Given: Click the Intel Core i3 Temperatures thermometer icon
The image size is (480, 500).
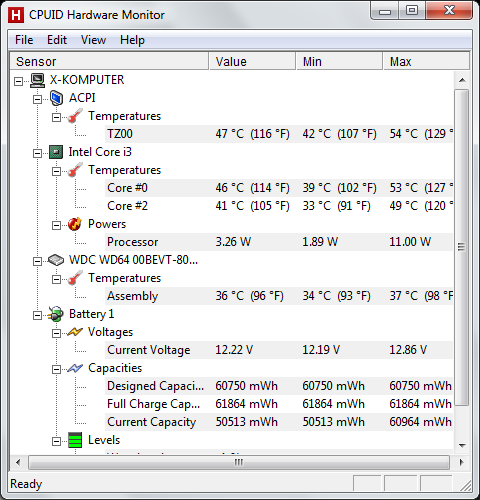Looking at the screenshot, I should pyautogui.click(x=75, y=170).
